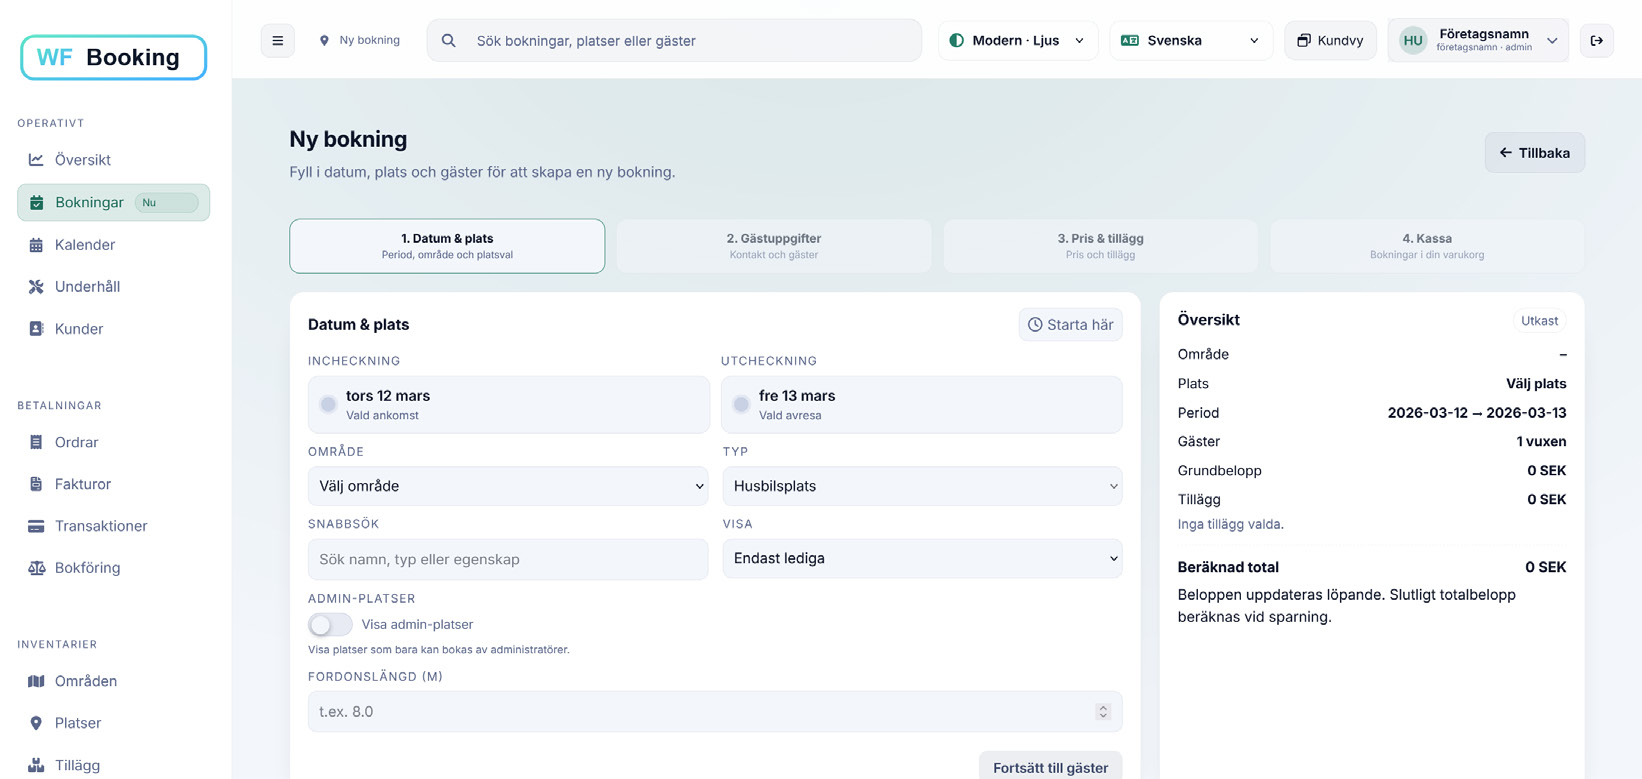Open Underhåll tools icon in sidebar

pyautogui.click(x=36, y=287)
